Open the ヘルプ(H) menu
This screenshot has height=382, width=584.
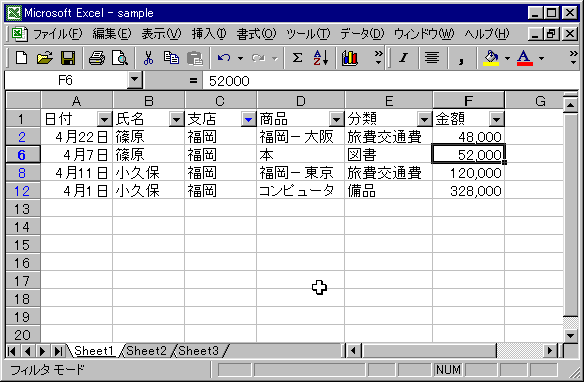pyautogui.click(x=487, y=34)
